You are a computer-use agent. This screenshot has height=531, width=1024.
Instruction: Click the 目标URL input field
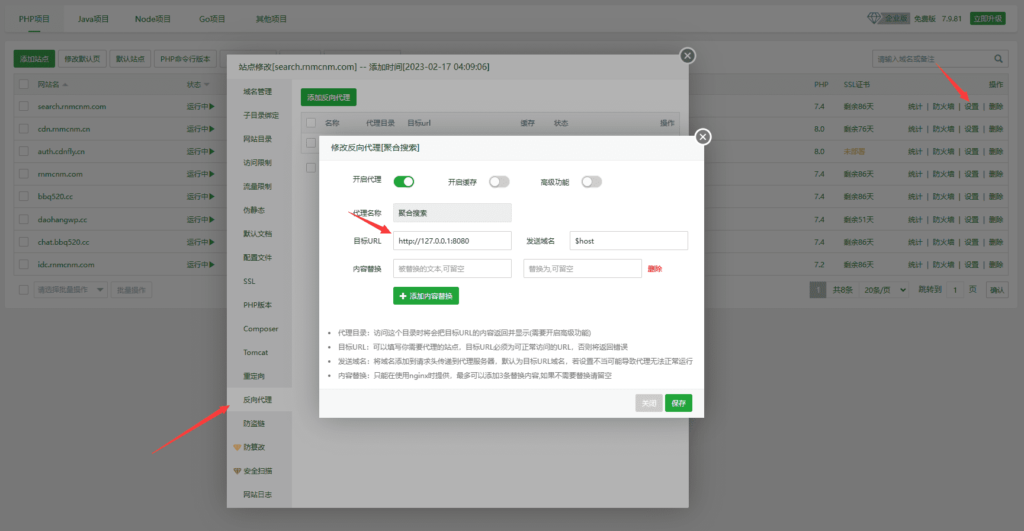tap(452, 240)
